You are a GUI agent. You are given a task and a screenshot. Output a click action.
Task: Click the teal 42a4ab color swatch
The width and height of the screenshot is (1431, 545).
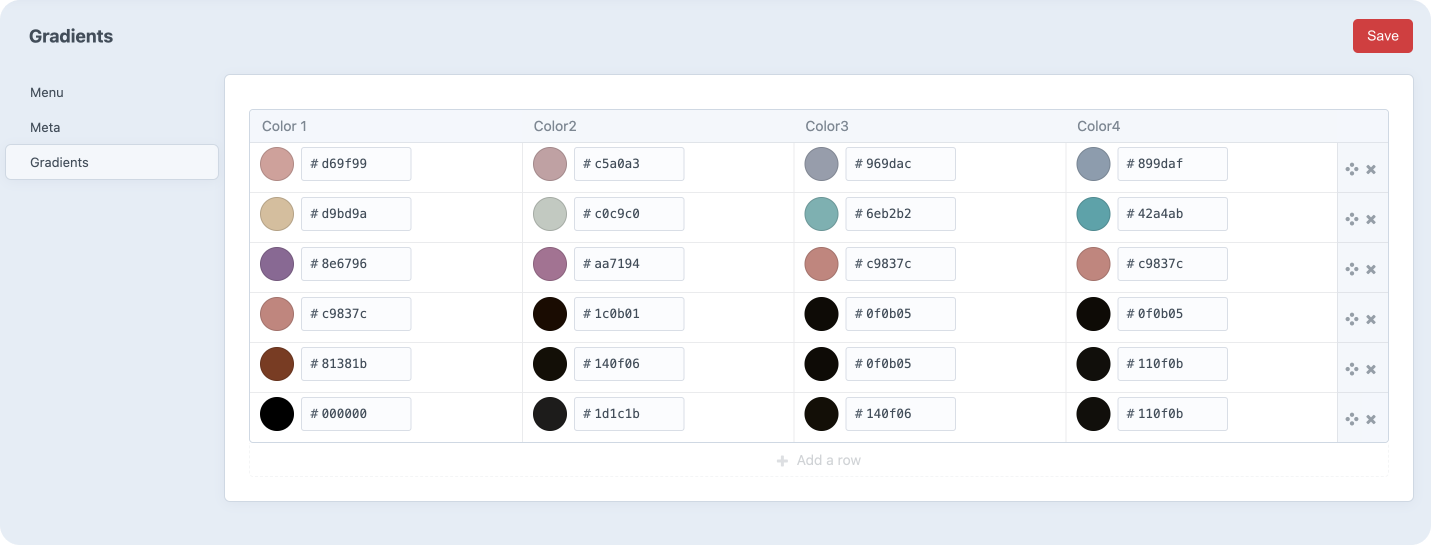click(x=1093, y=214)
